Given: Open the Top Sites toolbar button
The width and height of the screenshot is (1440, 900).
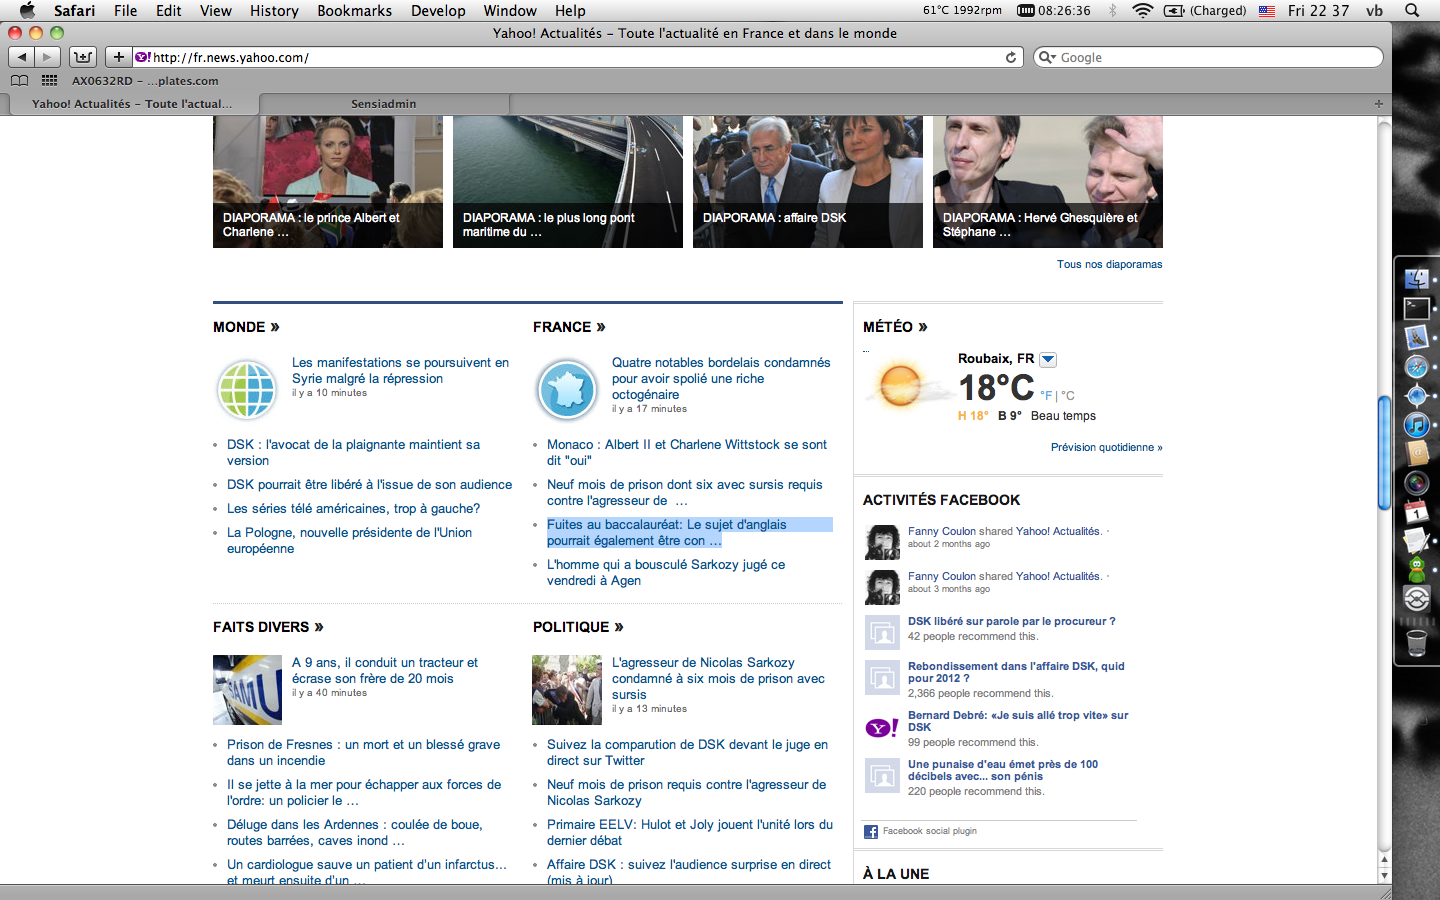Looking at the screenshot, I should click(83, 57).
